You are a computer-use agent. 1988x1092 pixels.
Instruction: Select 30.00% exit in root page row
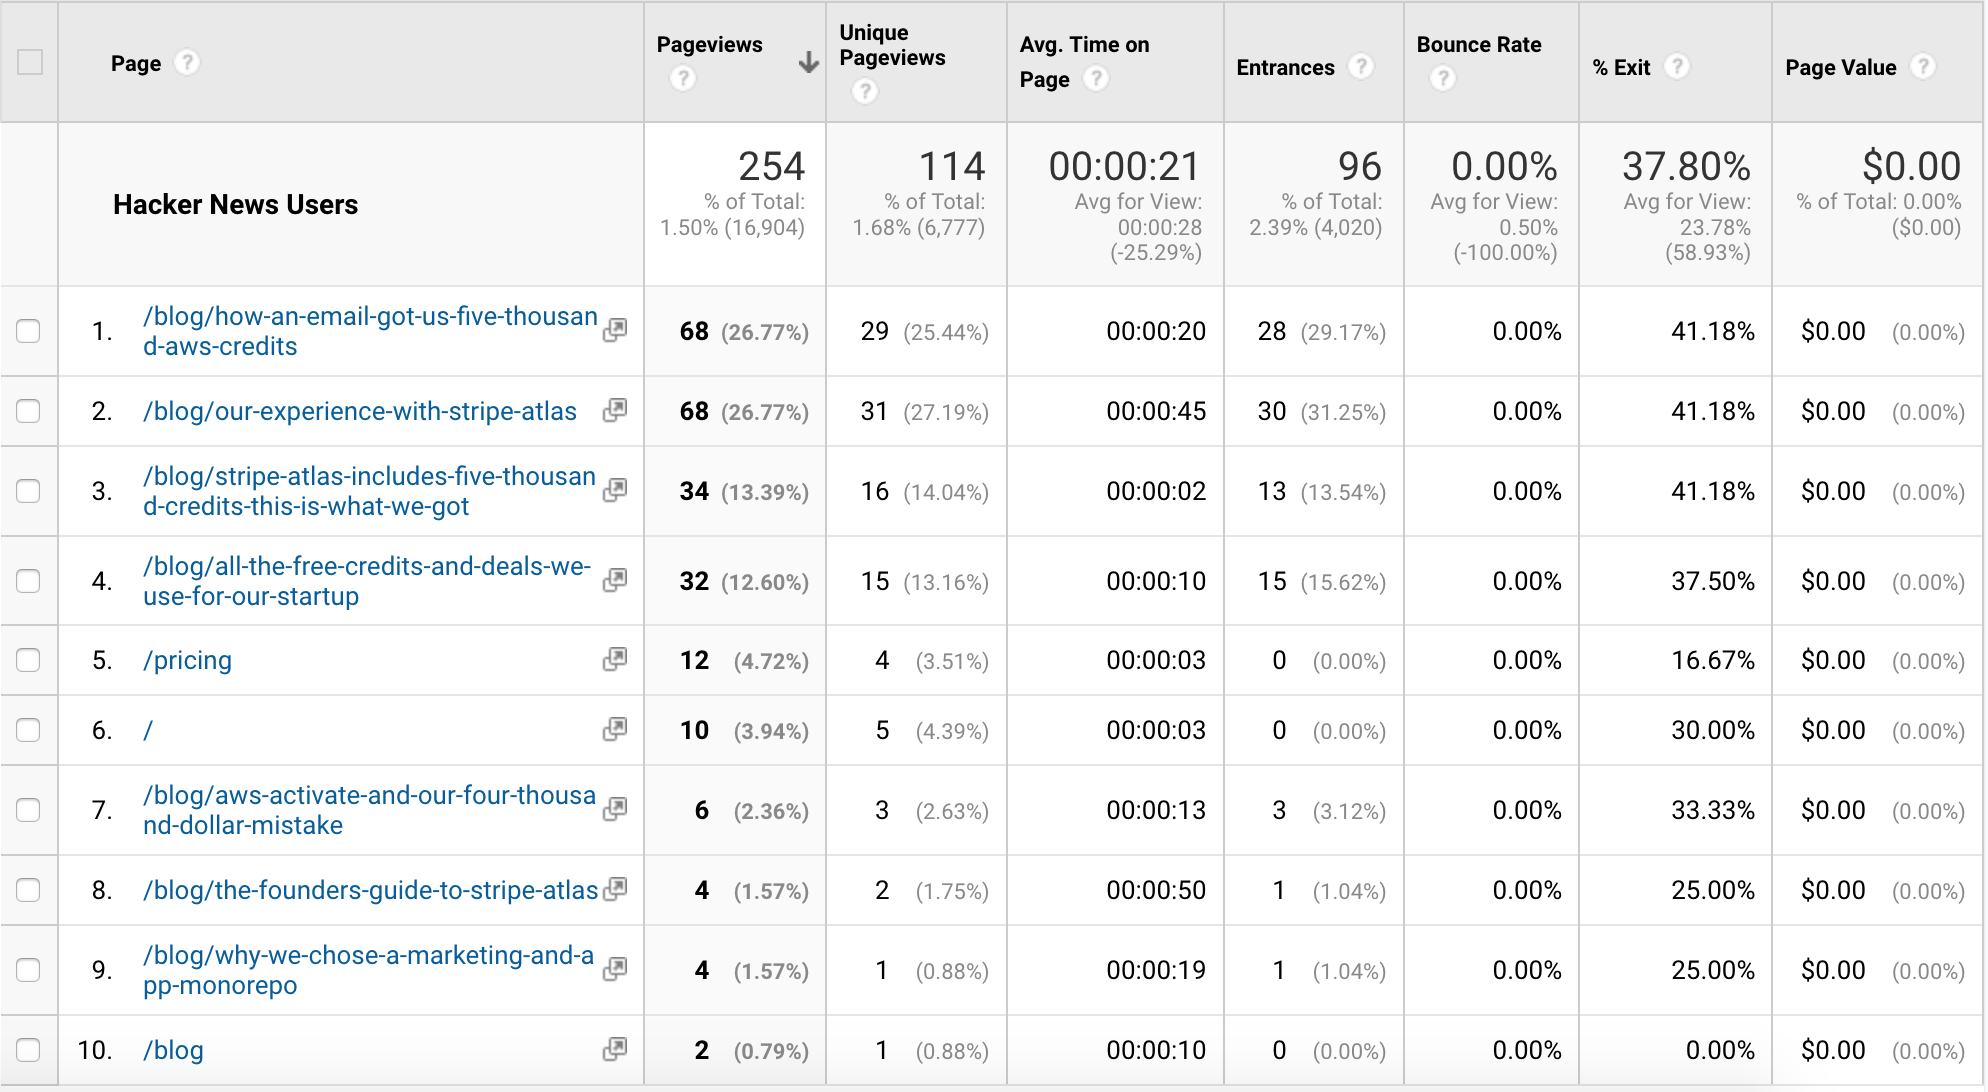(1713, 730)
